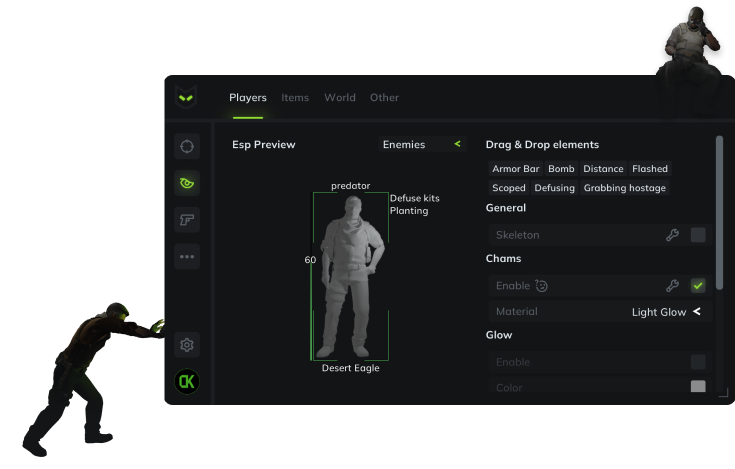Screen dimensions: 735x469
Task: Click the 'Desert Eagle' weapon label
Action: click(351, 368)
